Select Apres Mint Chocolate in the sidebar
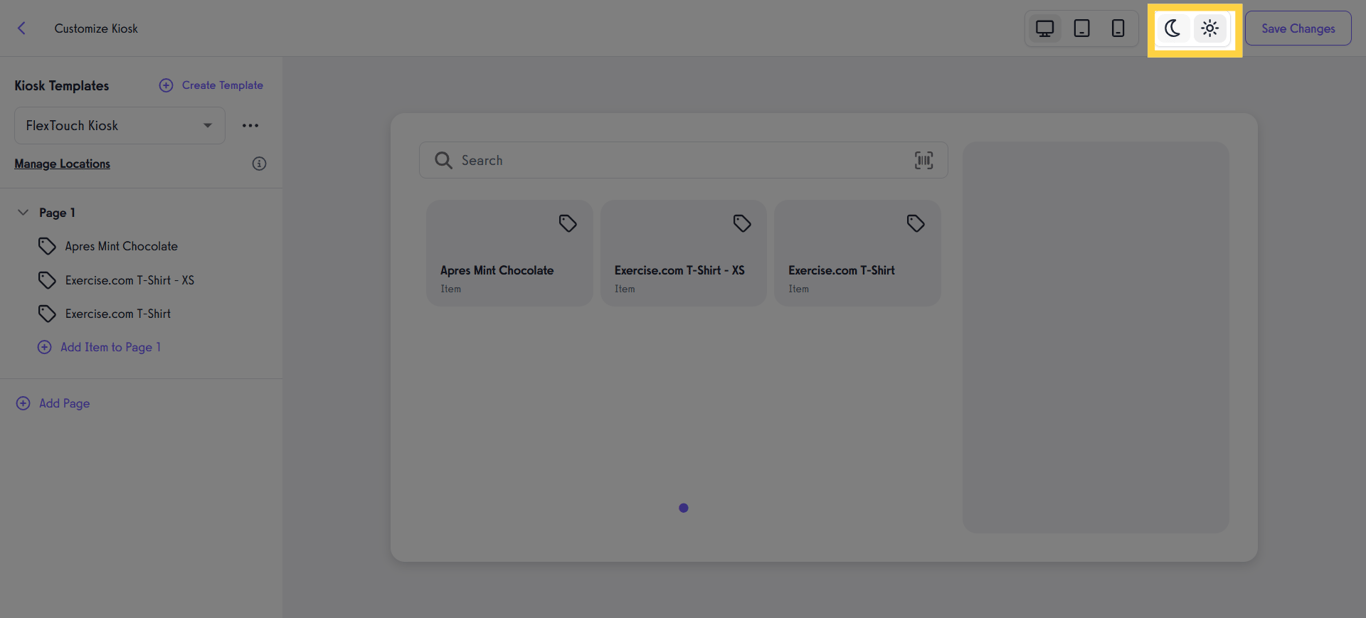The image size is (1366, 618). tap(122, 245)
